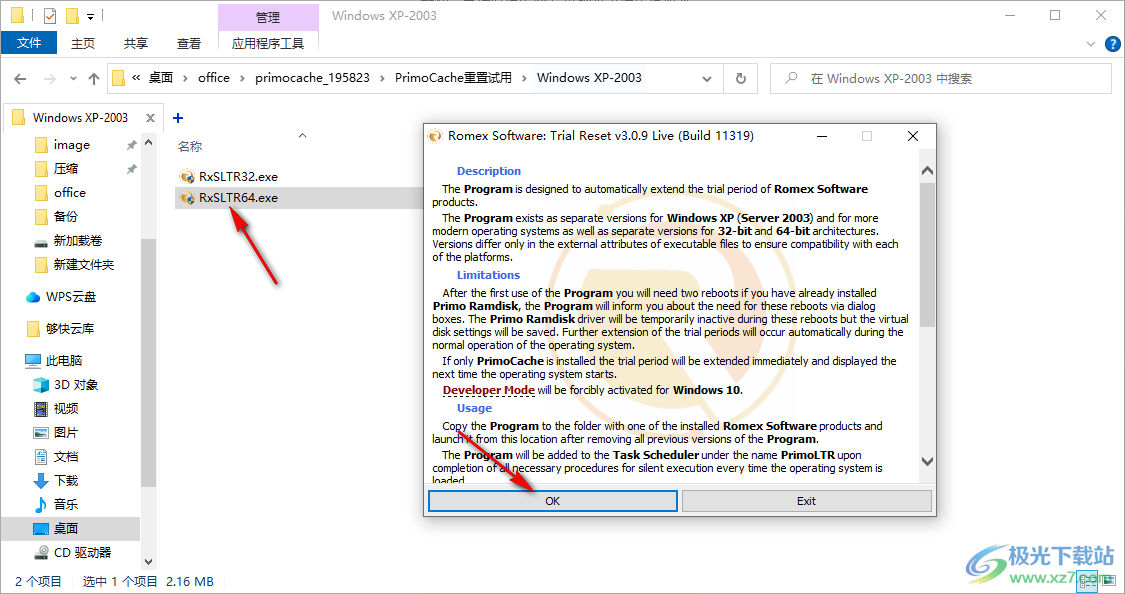Click the search box for Windows XP-2003
Viewport: 1125px width, 594px height.
pos(941,78)
